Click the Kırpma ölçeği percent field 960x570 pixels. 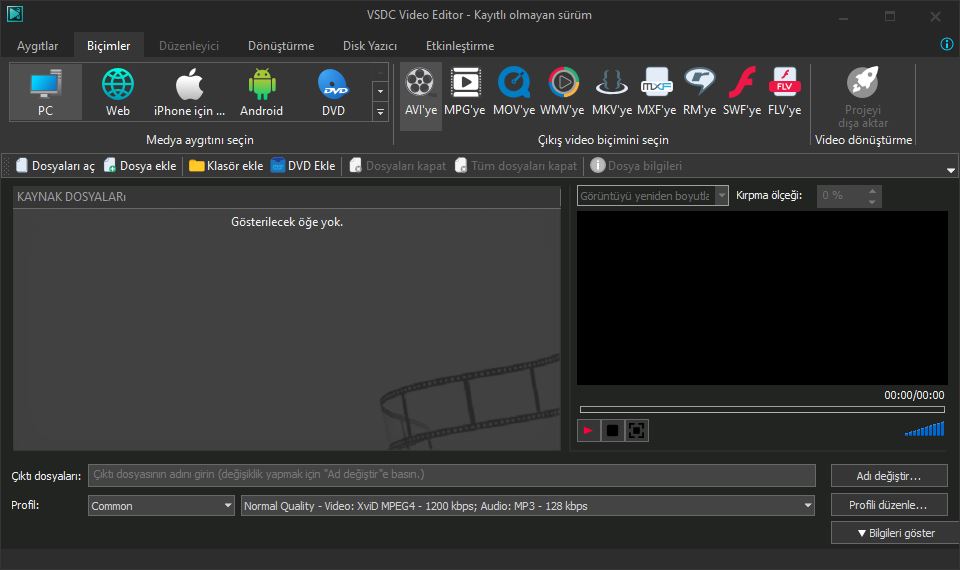coord(841,196)
